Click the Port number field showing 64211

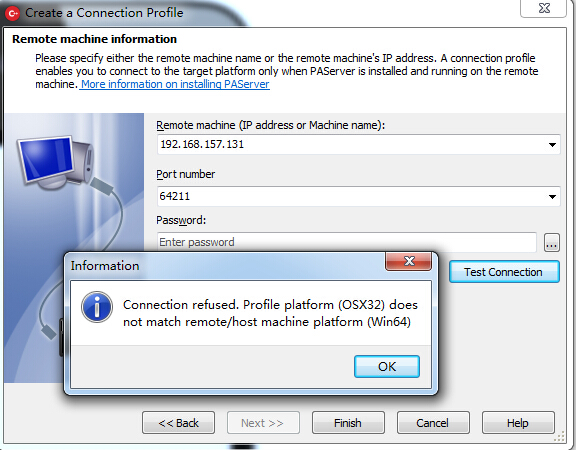(358, 196)
